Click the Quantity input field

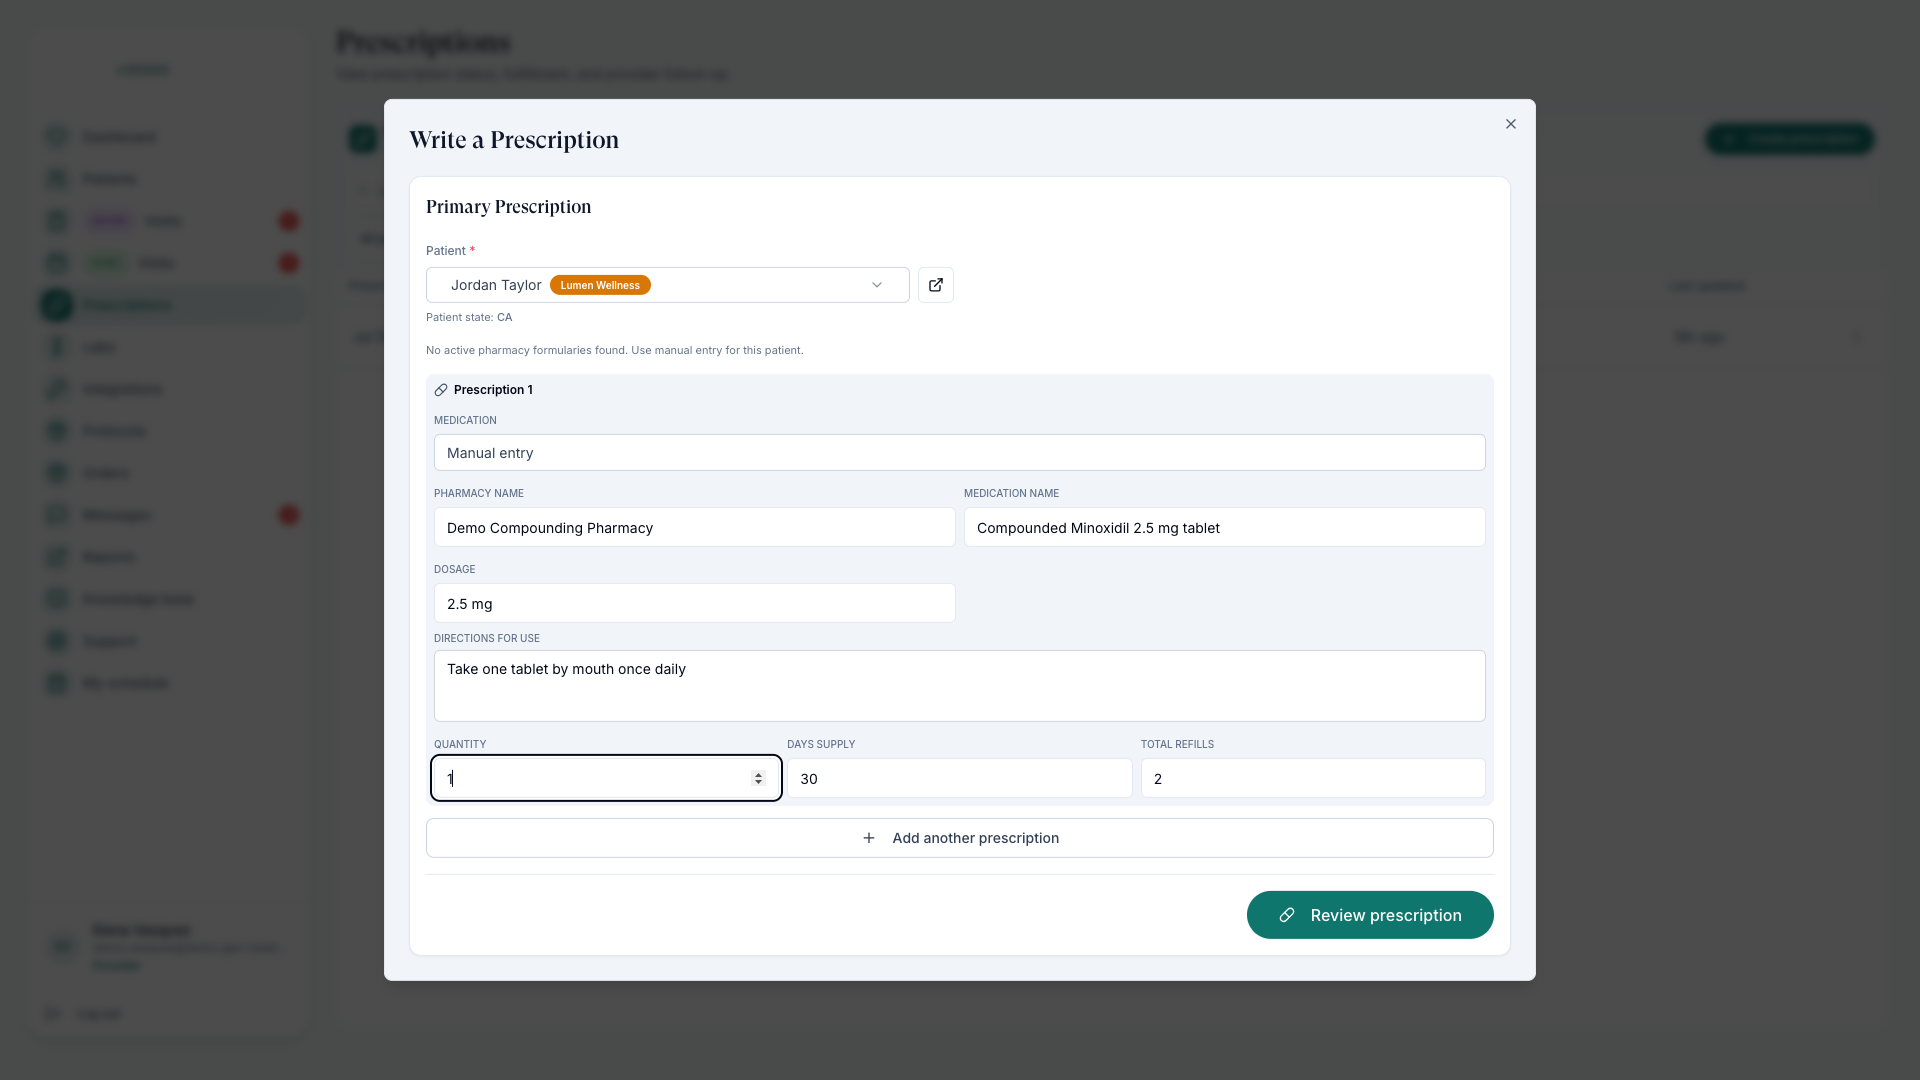pyautogui.click(x=606, y=778)
